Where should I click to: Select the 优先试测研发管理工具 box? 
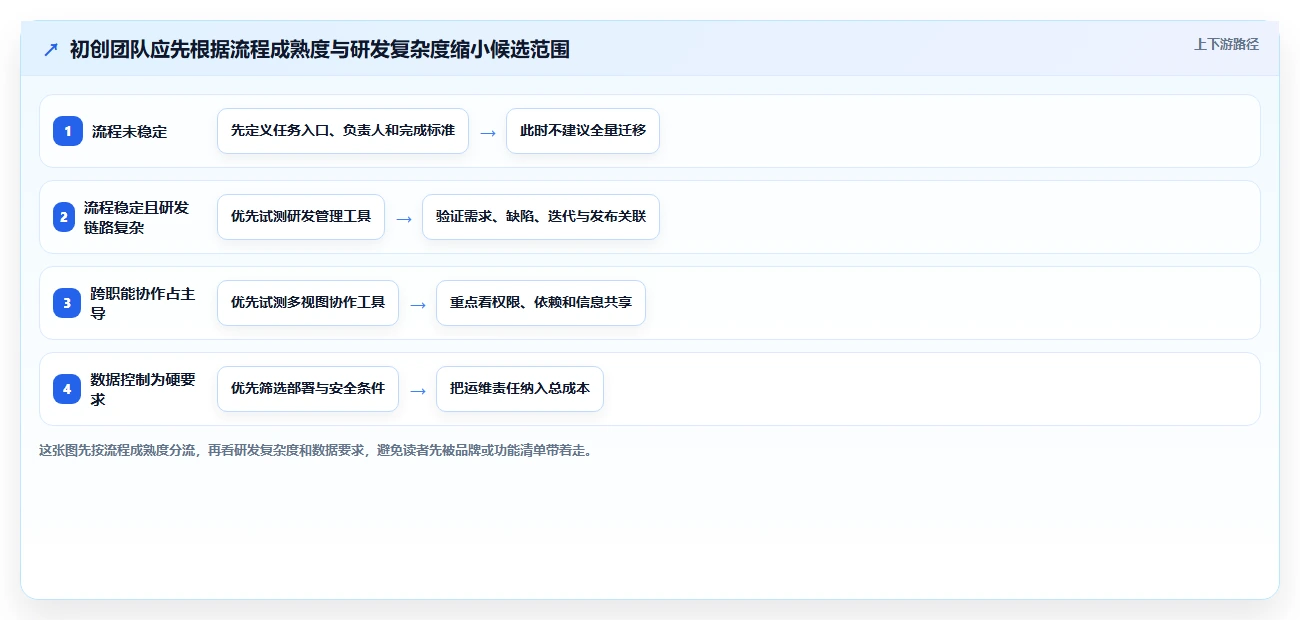tap(301, 217)
